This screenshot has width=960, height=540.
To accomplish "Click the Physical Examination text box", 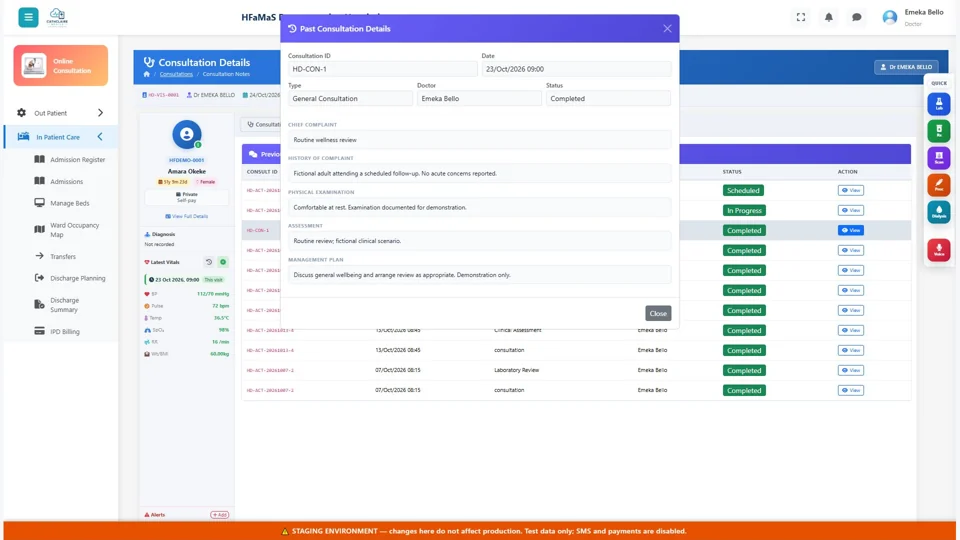I will coord(479,208).
